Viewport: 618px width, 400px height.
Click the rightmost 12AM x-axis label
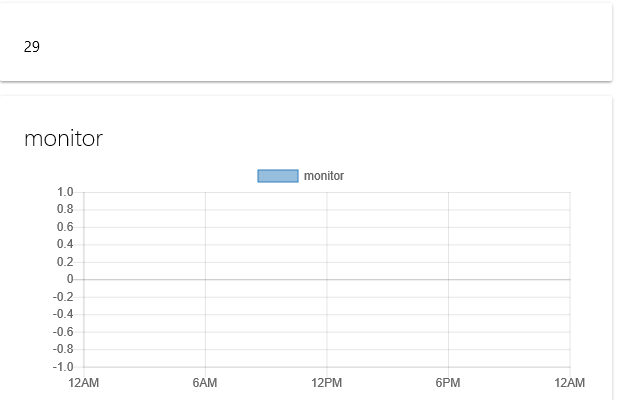(569, 383)
